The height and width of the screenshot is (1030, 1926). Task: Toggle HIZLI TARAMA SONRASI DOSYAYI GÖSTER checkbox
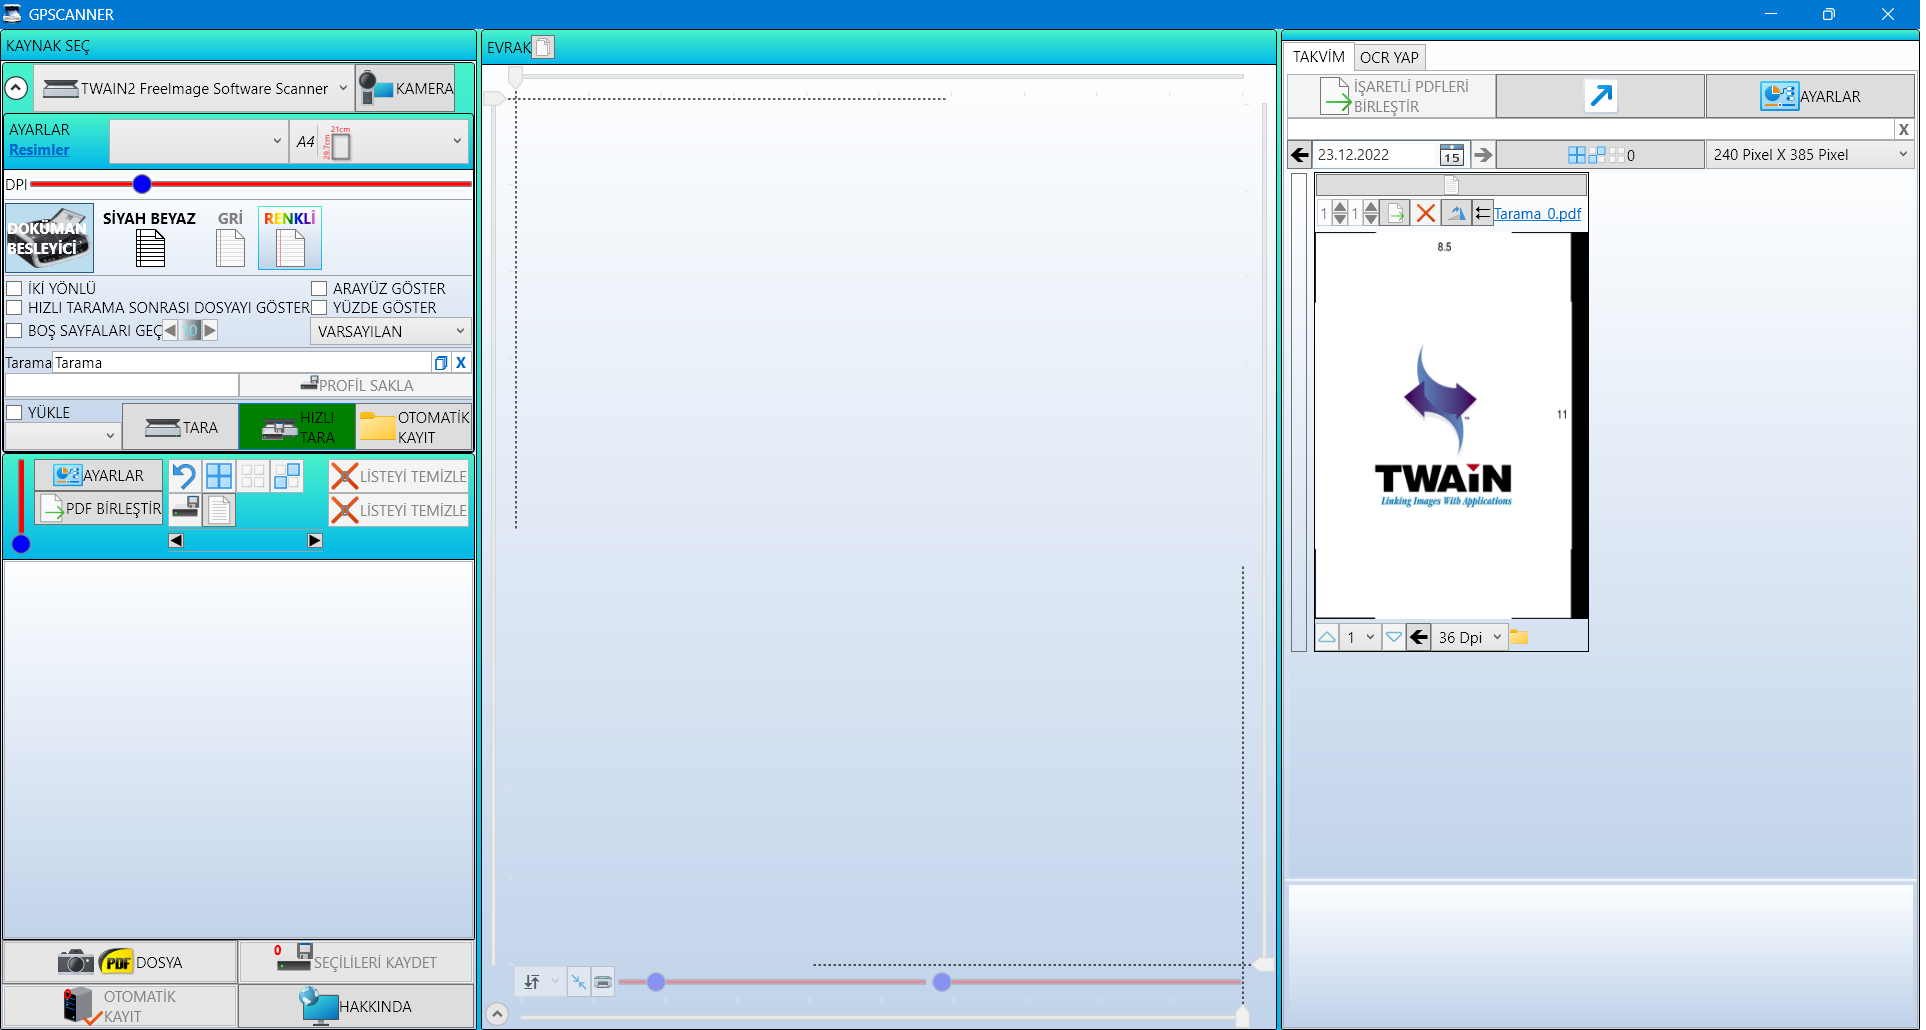[x=14, y=307]
